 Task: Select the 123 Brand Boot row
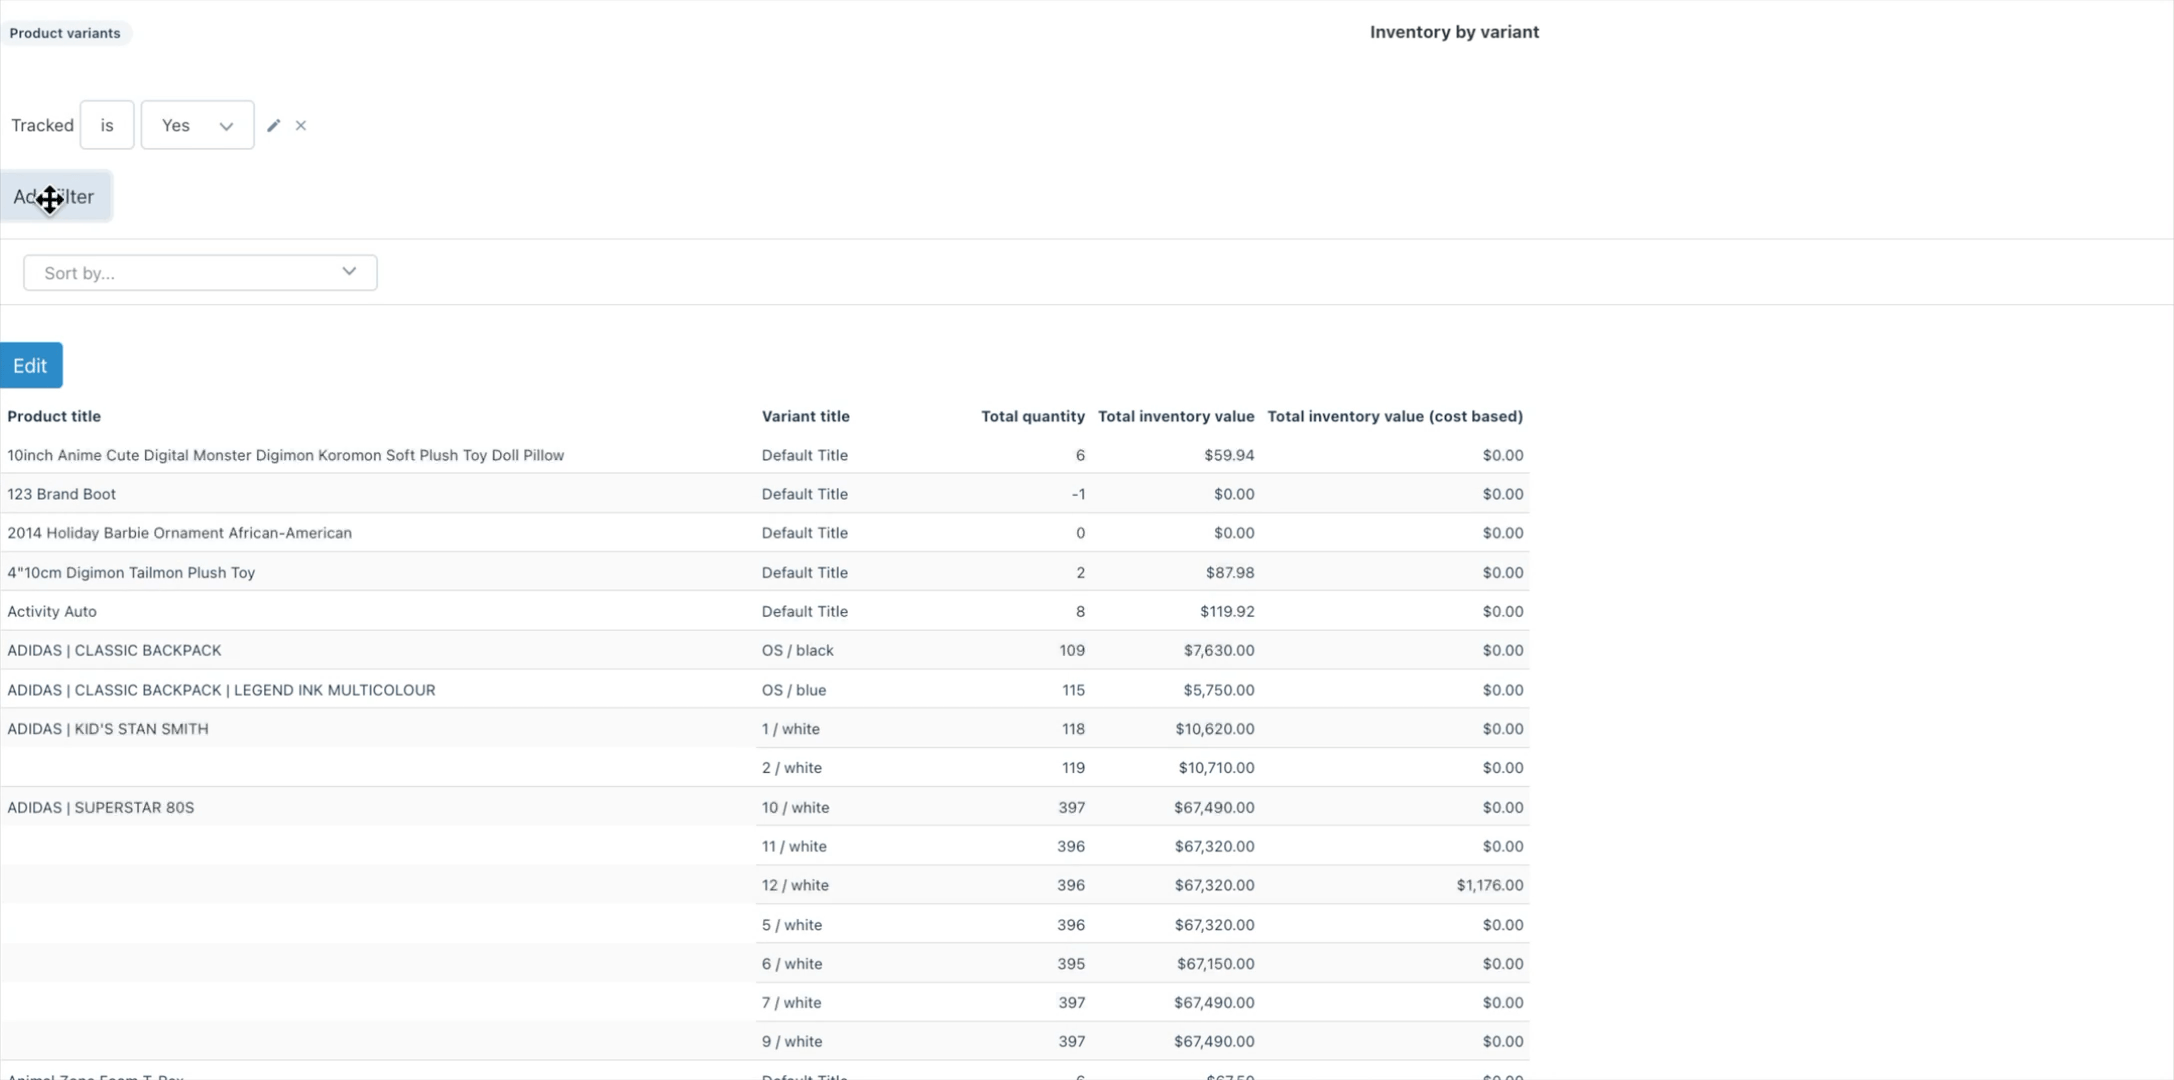62,494
